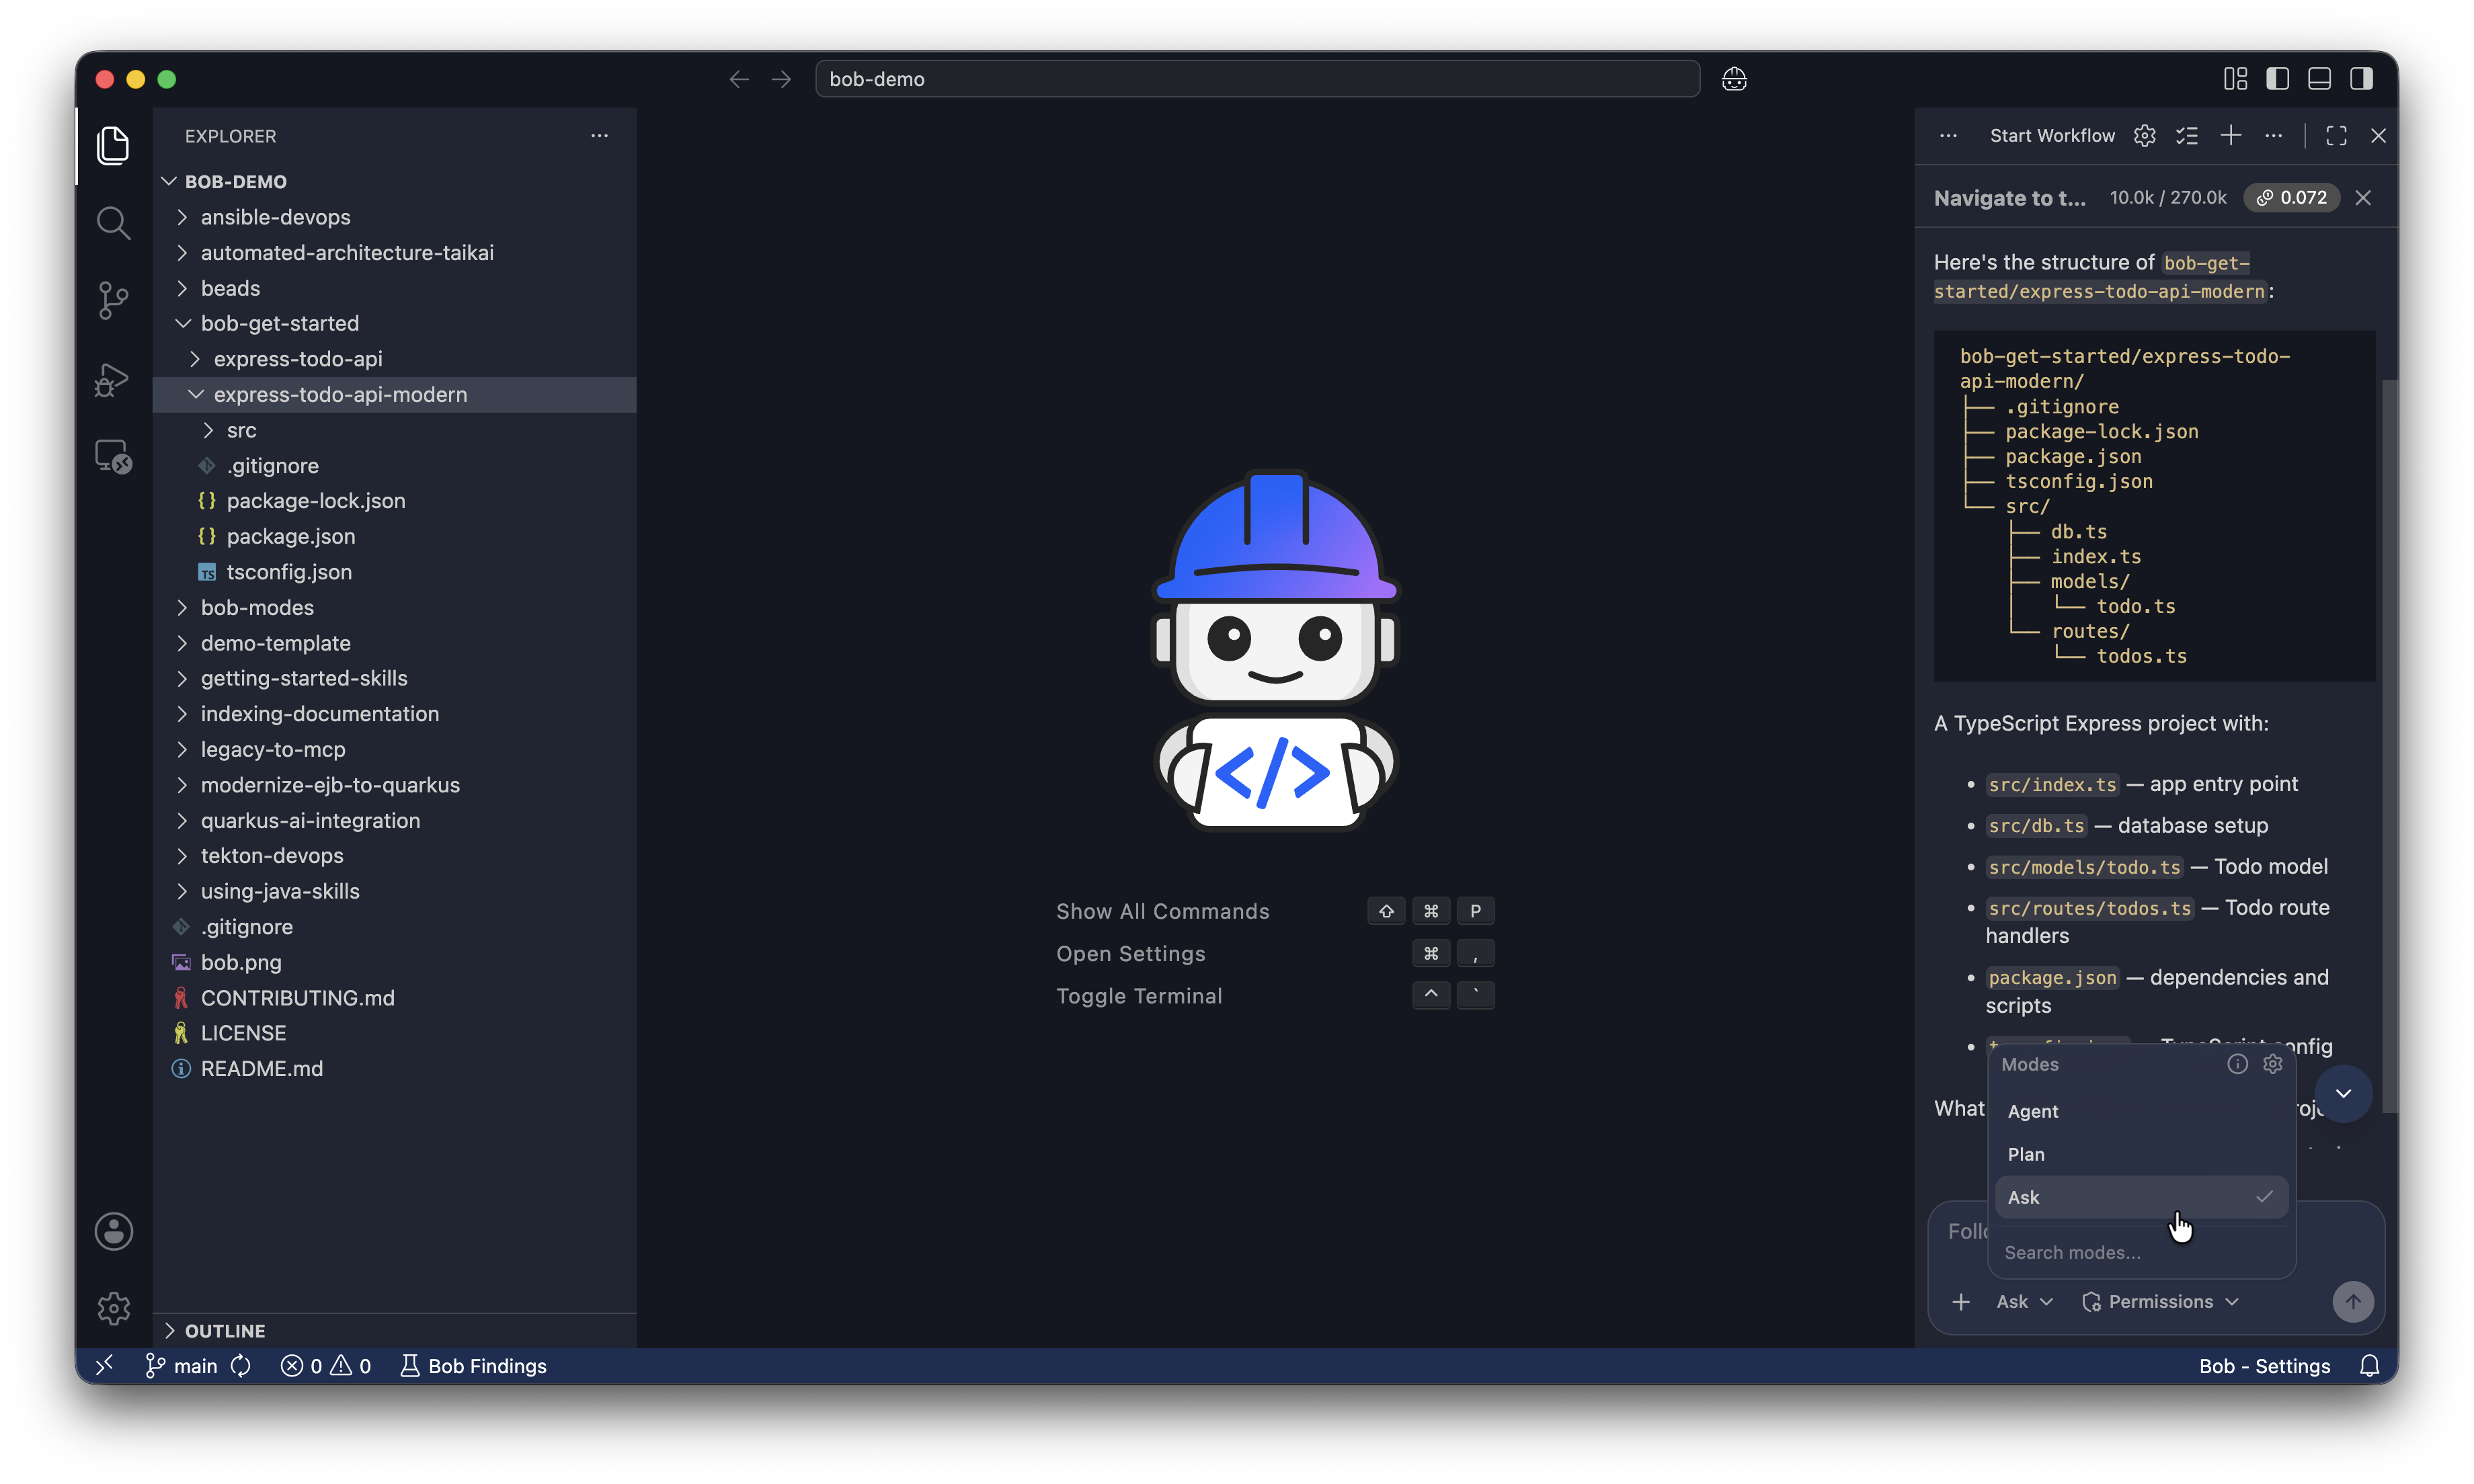Click the bob-demo command center search bar

pyautogui.click(x=1257, y=79)
